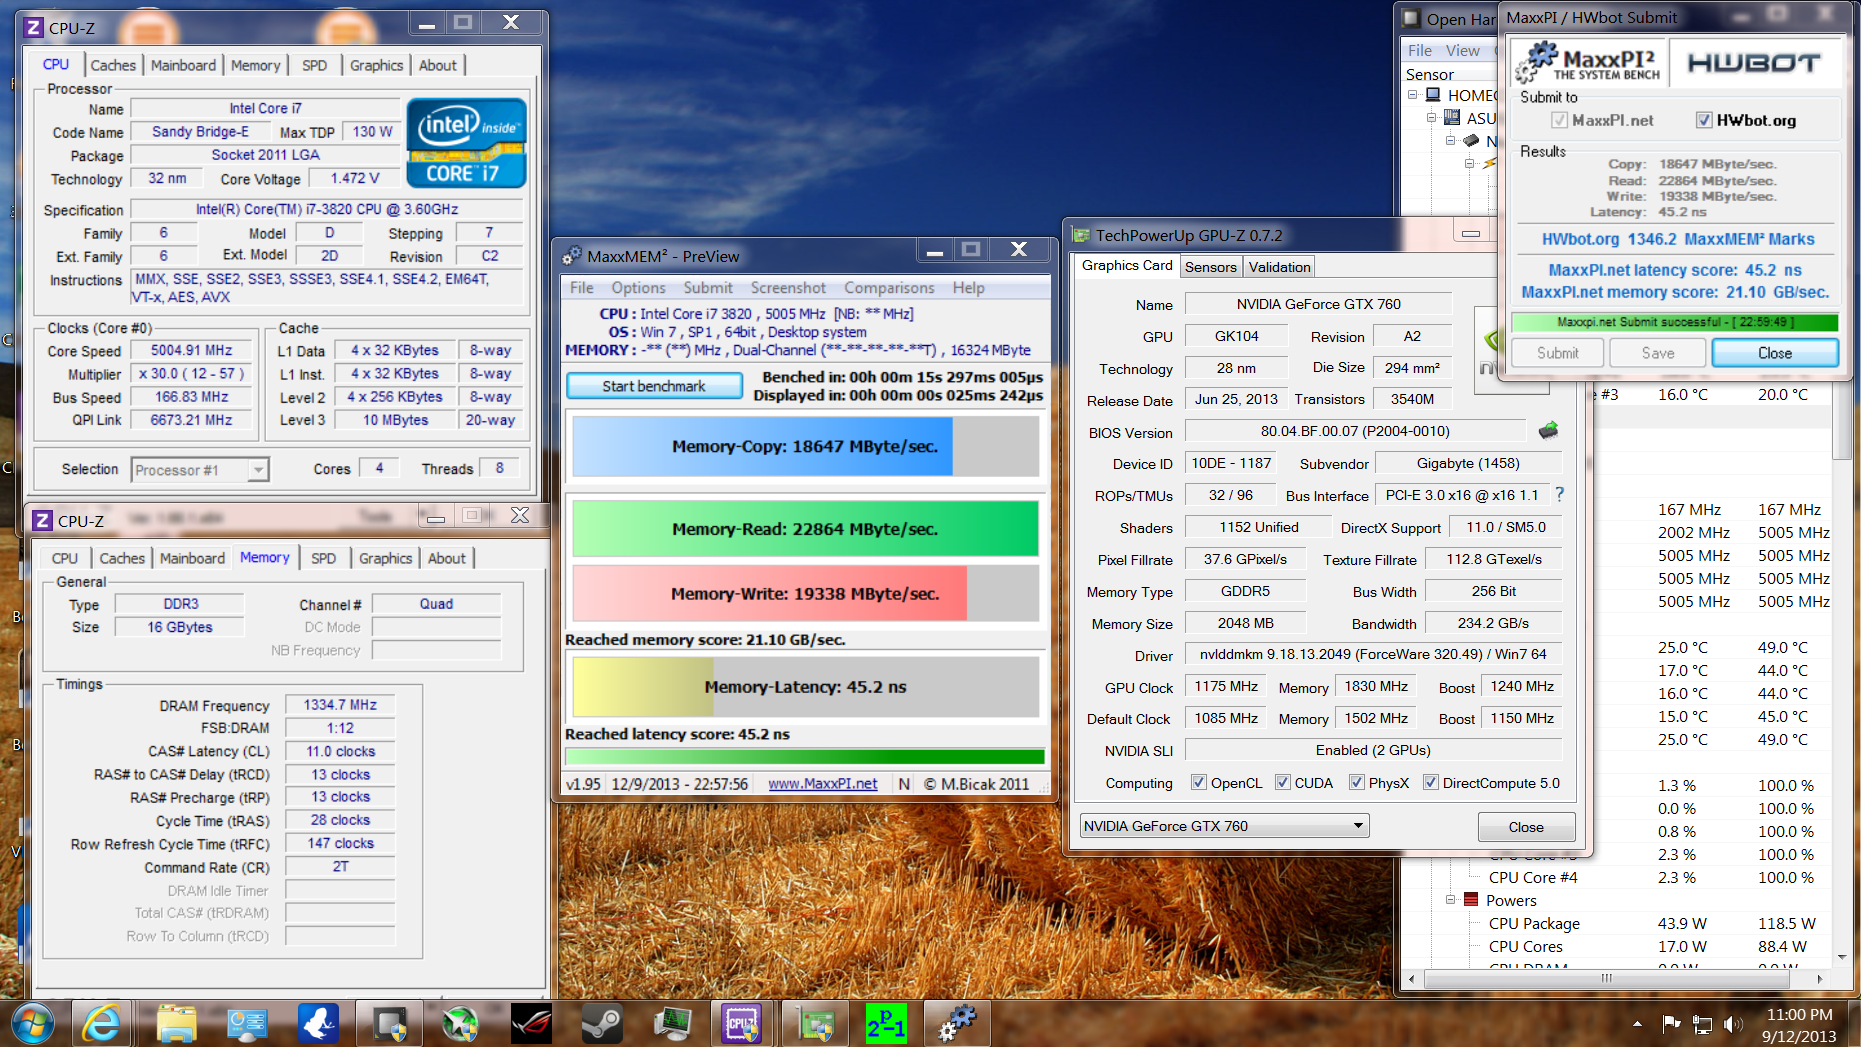Click the volume speaker tray icon
The width and height of the screenshot is (1861, 1047).
1733,1024
